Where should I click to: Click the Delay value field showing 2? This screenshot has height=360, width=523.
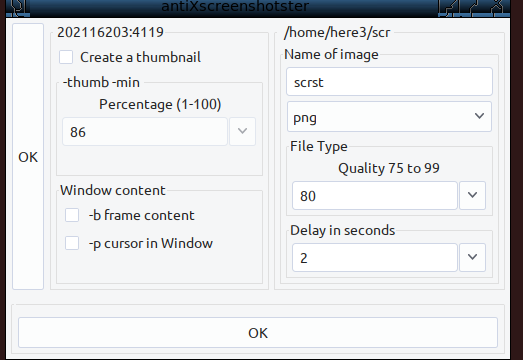(x=375, y=258)
